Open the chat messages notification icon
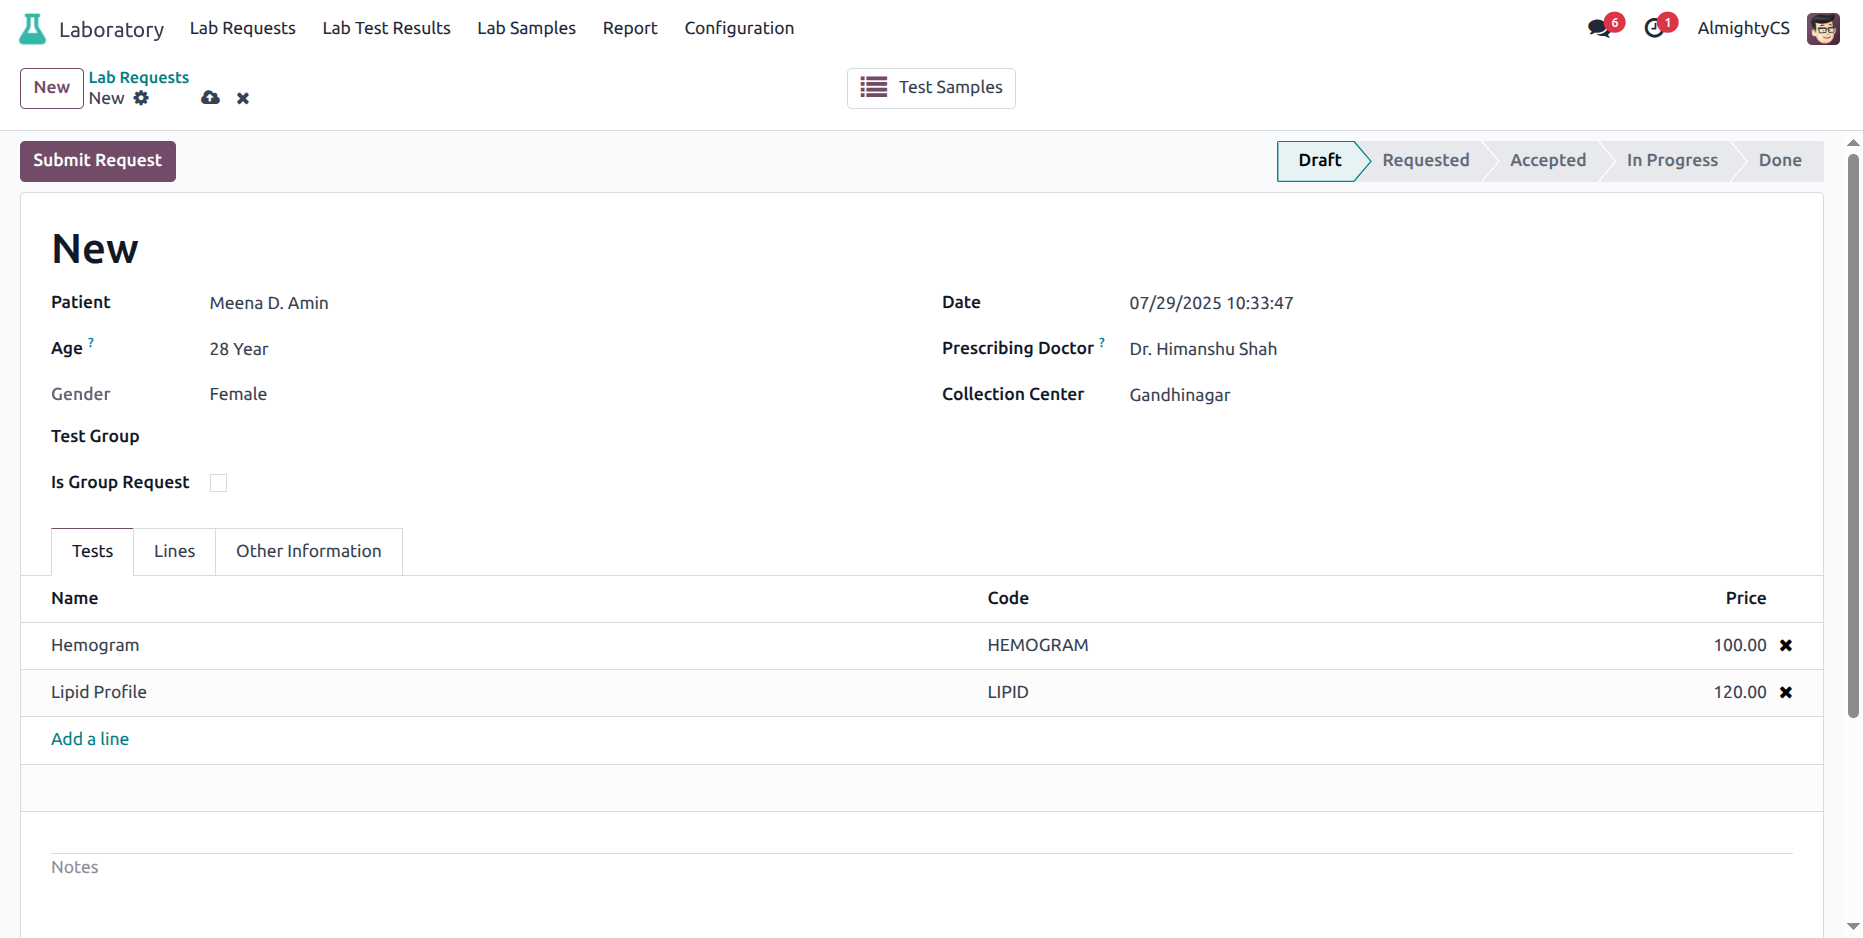 [x=1599, y=28]
